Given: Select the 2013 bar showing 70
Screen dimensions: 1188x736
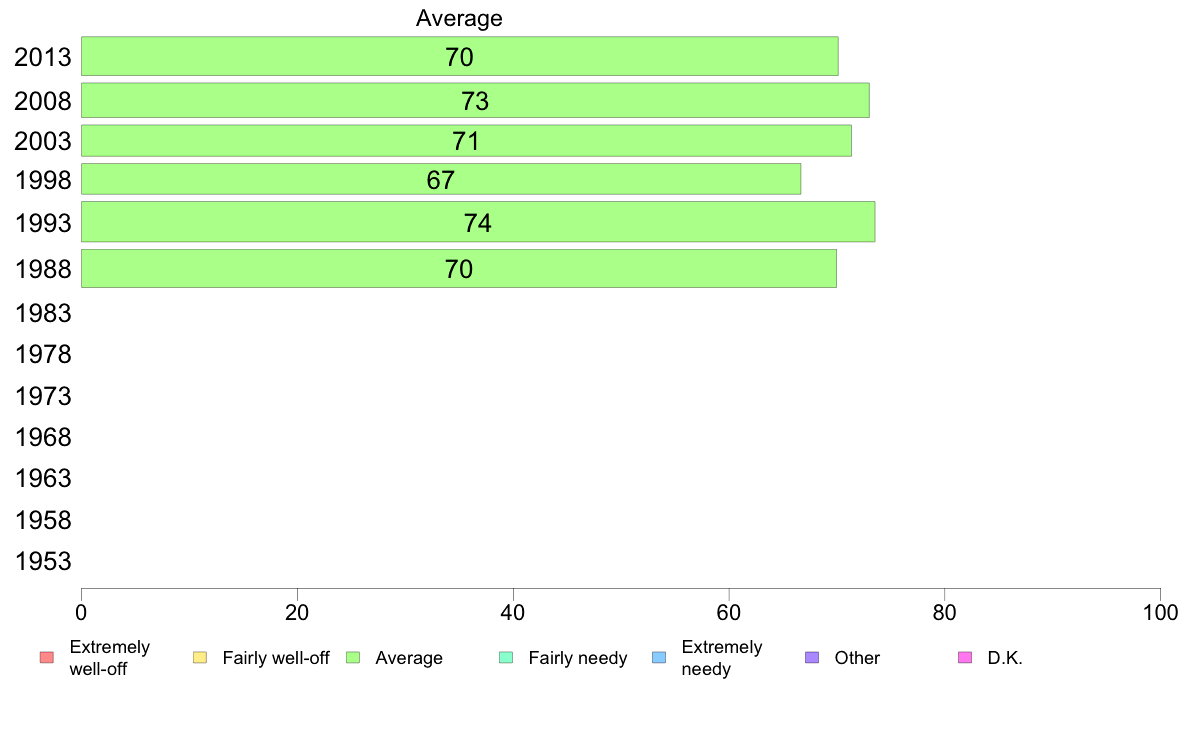Looking at the screenshot, I should coord(459,56).
